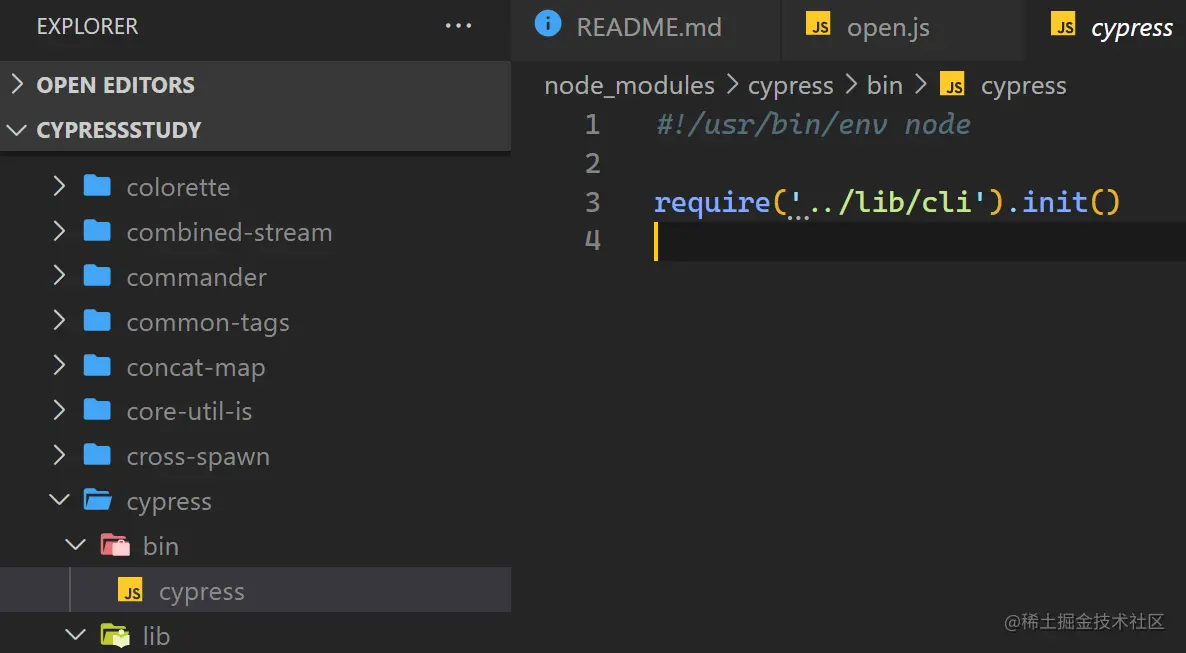Viewport: 1186px width, 653px height.
Task: Expand the concat-map folder chevron
Action: [59, 366]
